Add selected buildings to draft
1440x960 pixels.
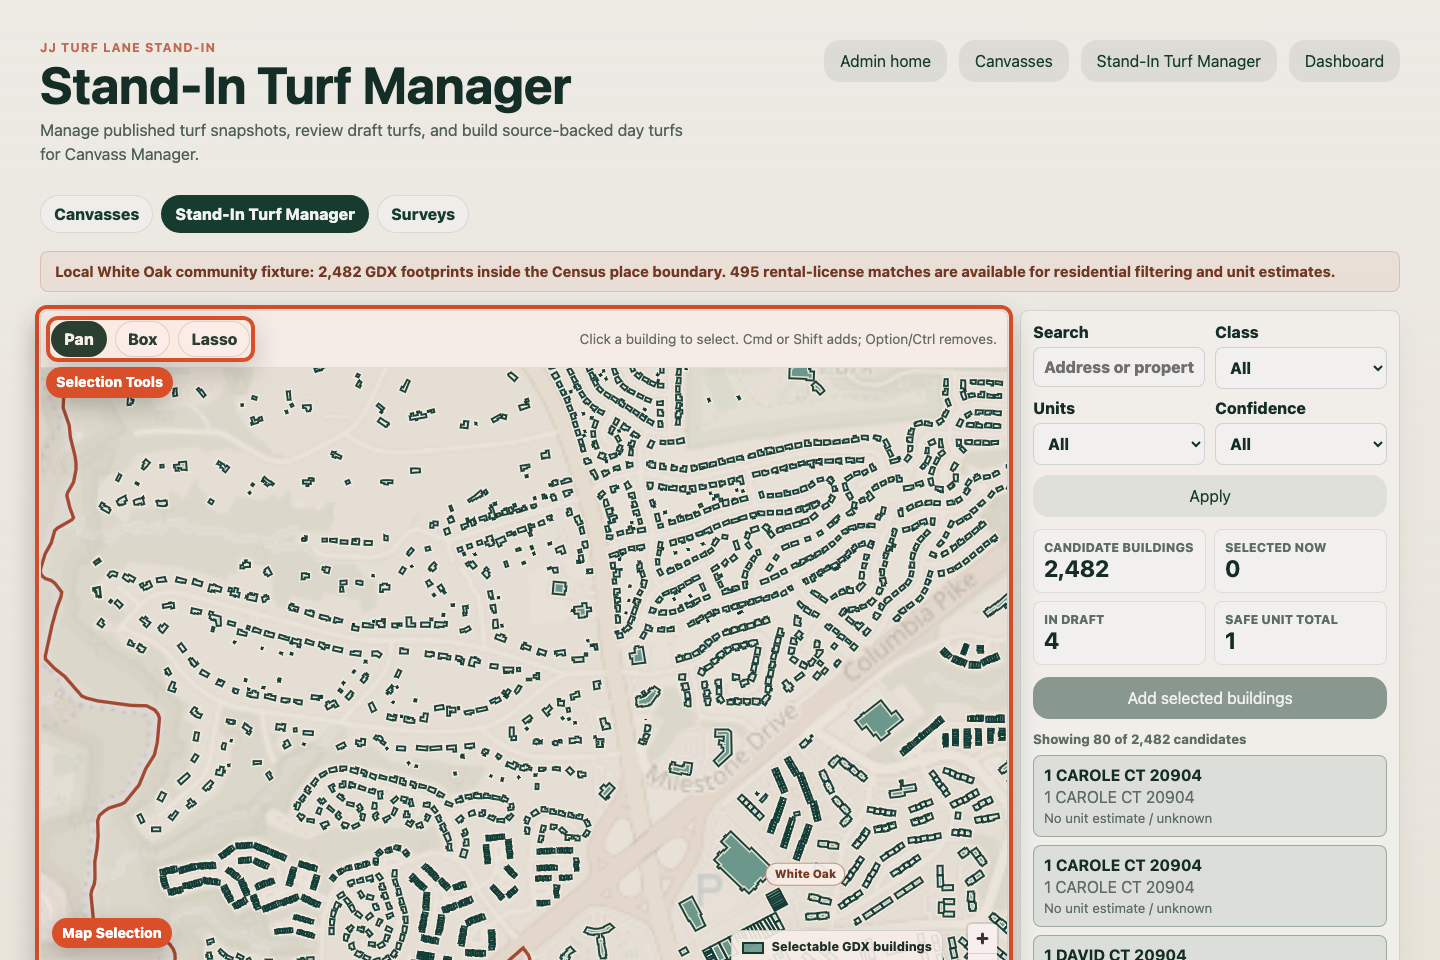pyautogui.click(x=1210, y=698)
